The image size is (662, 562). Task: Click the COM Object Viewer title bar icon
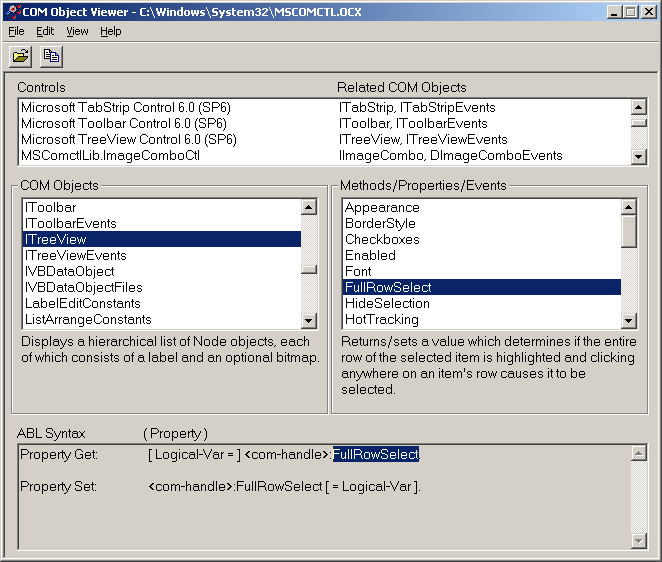14,11
